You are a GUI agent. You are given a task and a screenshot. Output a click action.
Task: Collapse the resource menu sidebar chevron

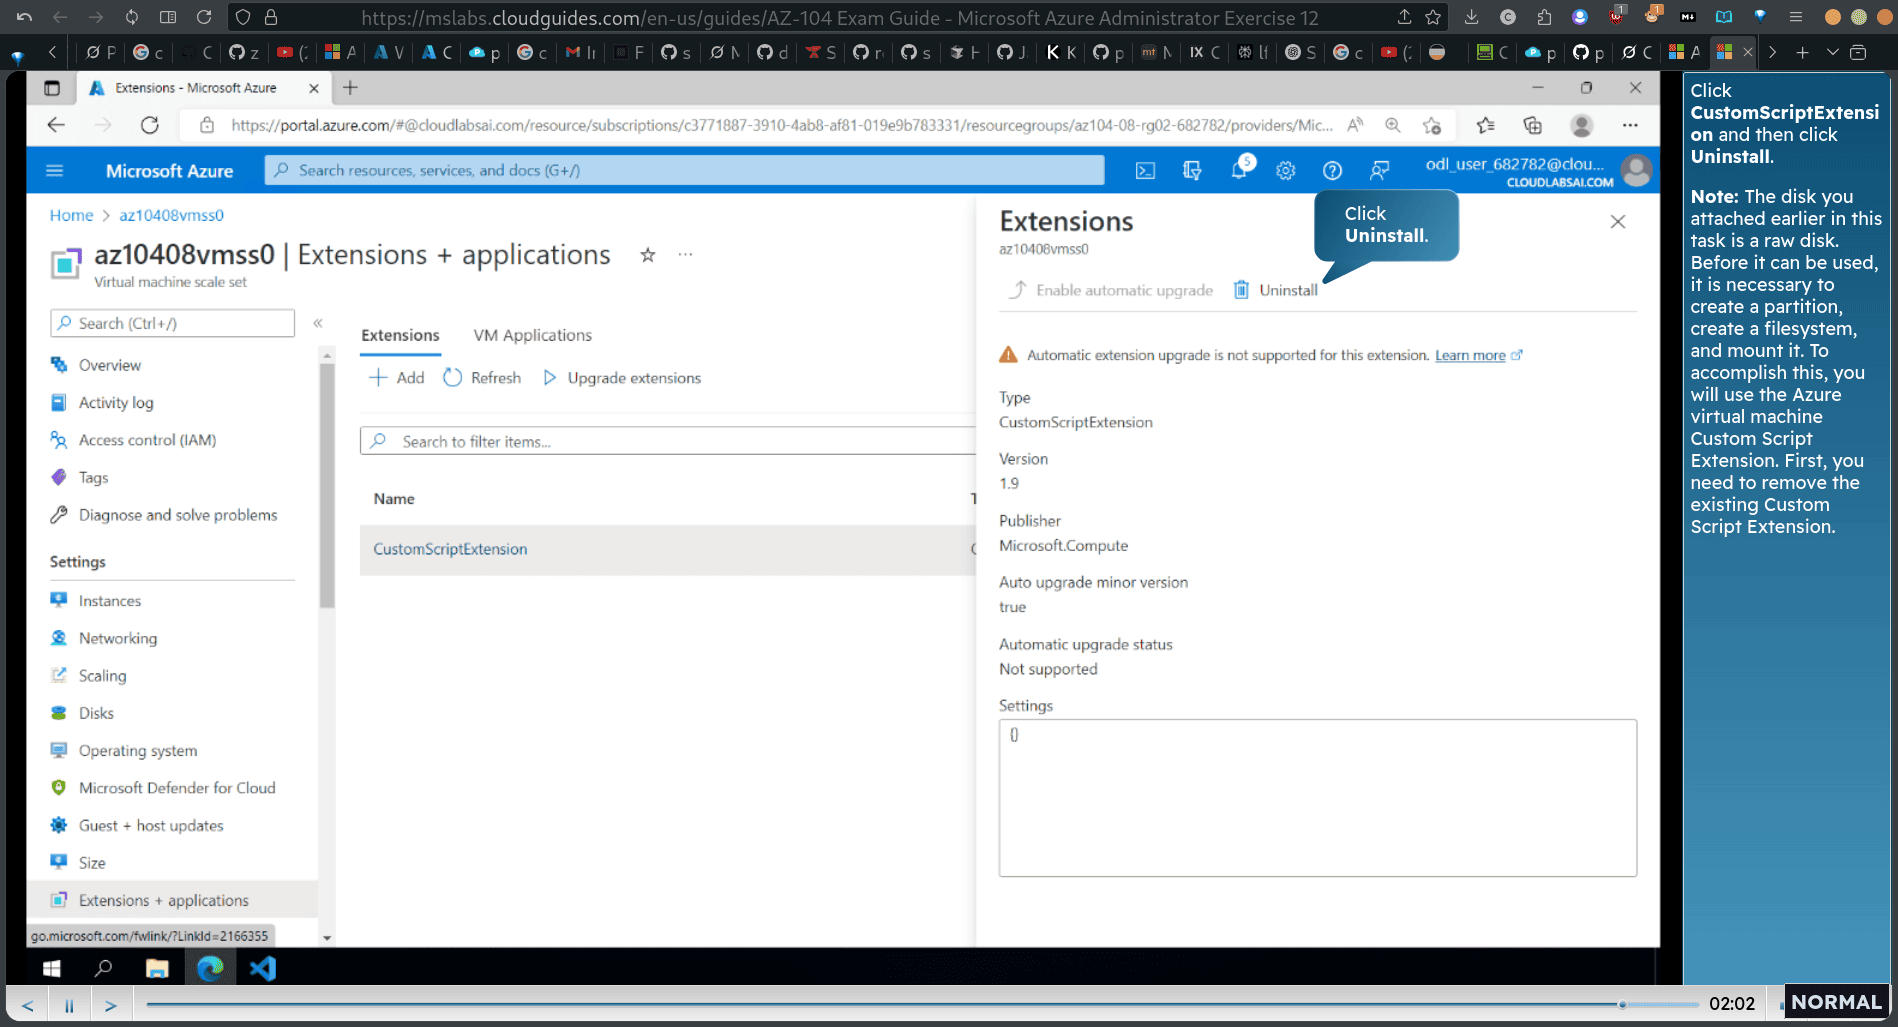point(318,323)
